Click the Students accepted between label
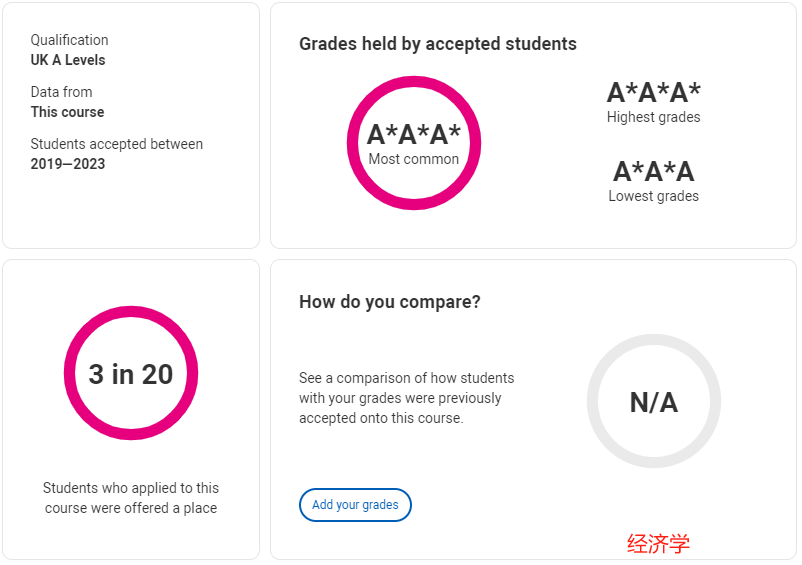The width and height of the screenshot is (802, 565). click(117, 144)
